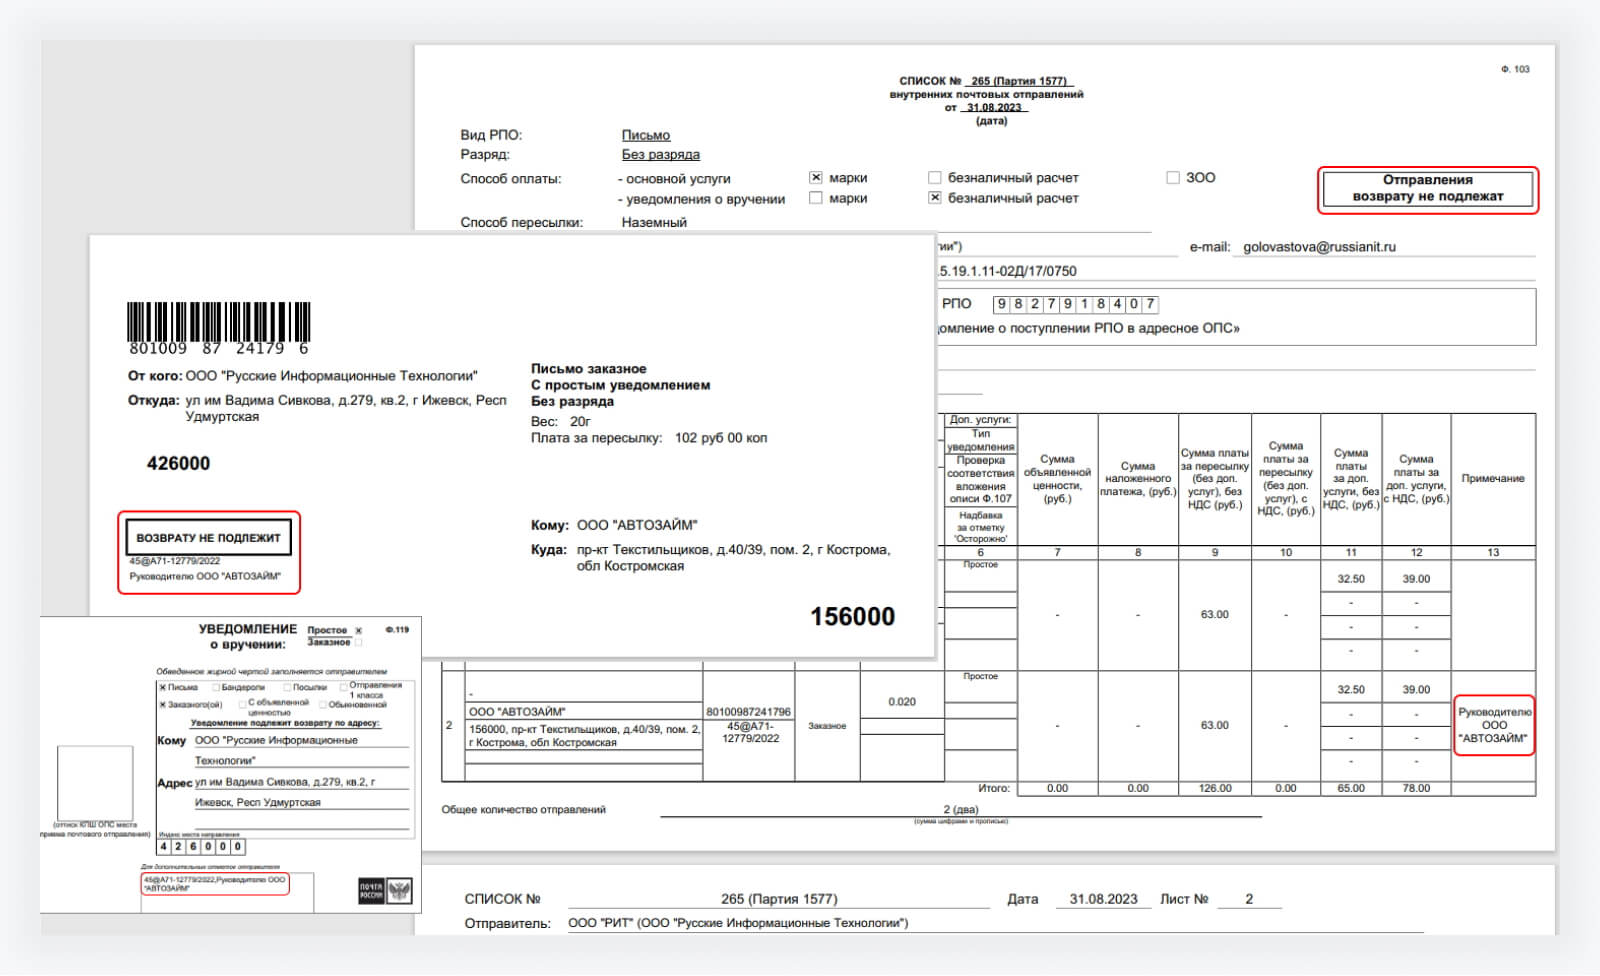
Task: Click the Наземный shipping method value
Action: (654, 222)
